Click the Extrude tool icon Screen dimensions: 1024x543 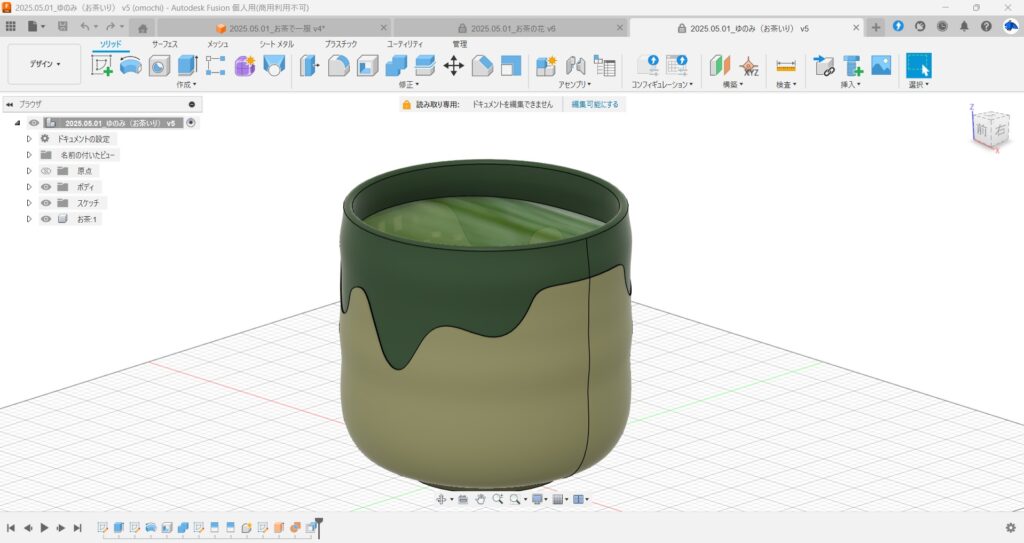tap(187, 66)
